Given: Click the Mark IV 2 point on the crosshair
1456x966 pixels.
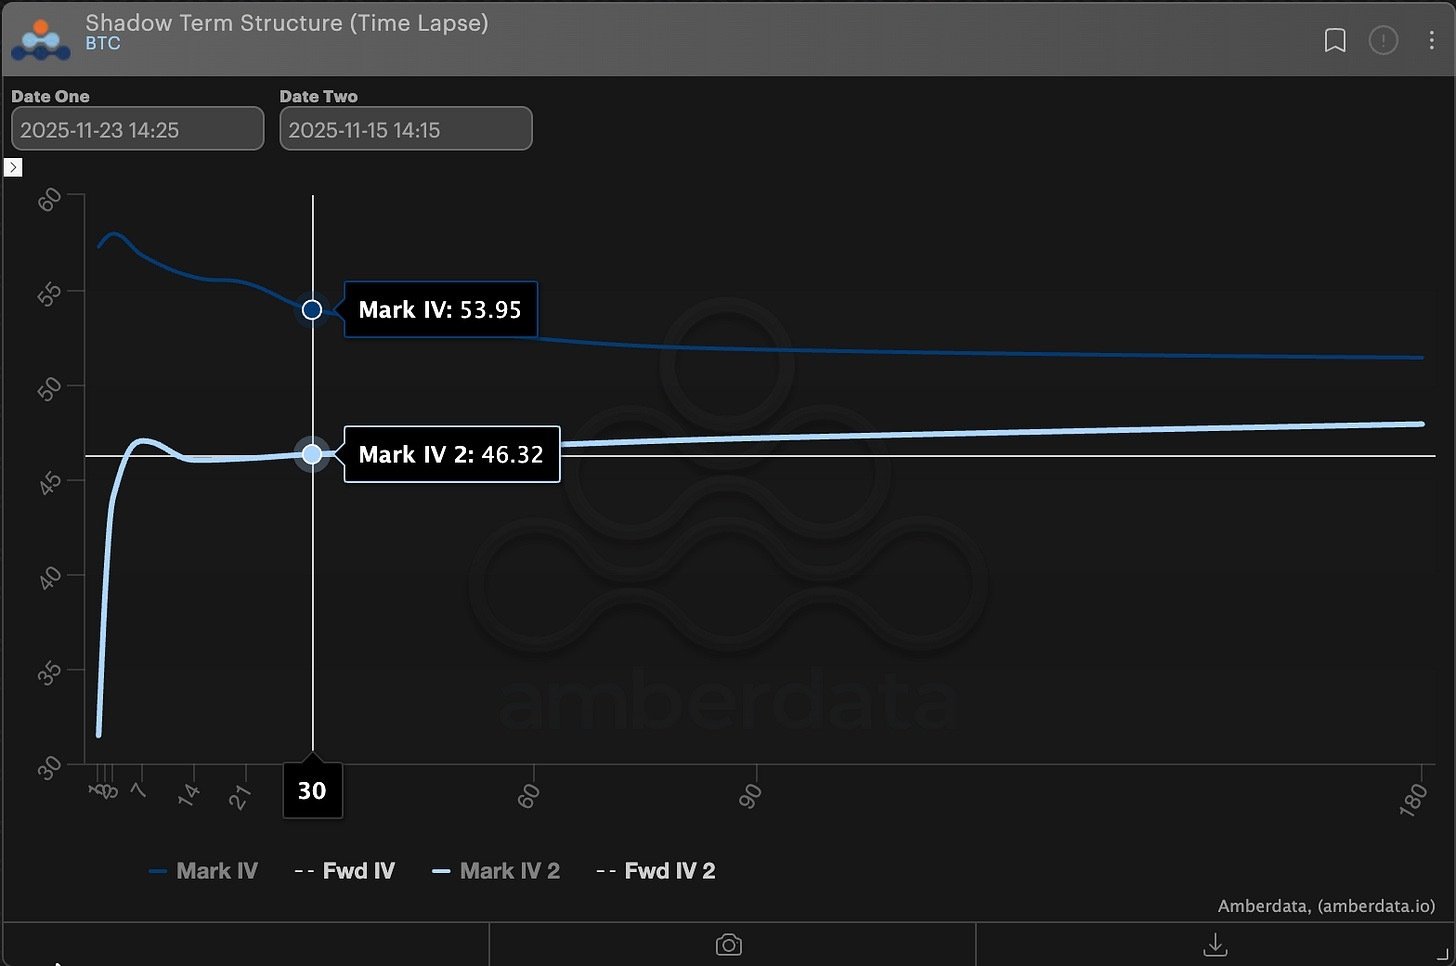Looking at the screenshot, I should [x=312, y=454].
